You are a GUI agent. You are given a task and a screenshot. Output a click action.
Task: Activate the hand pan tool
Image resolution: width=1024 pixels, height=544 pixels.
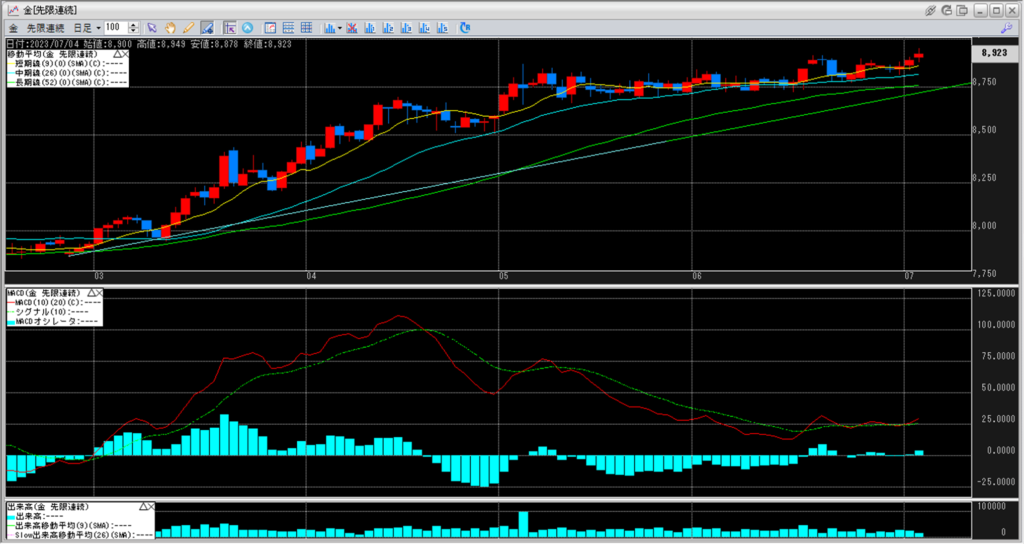click(x=170, y=27)
